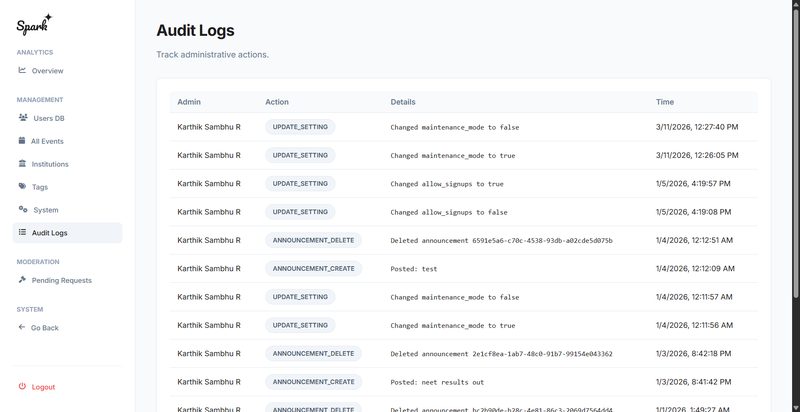
Task: Click the Spark logo
Action: pyautogui.click(x=35, y=22)
